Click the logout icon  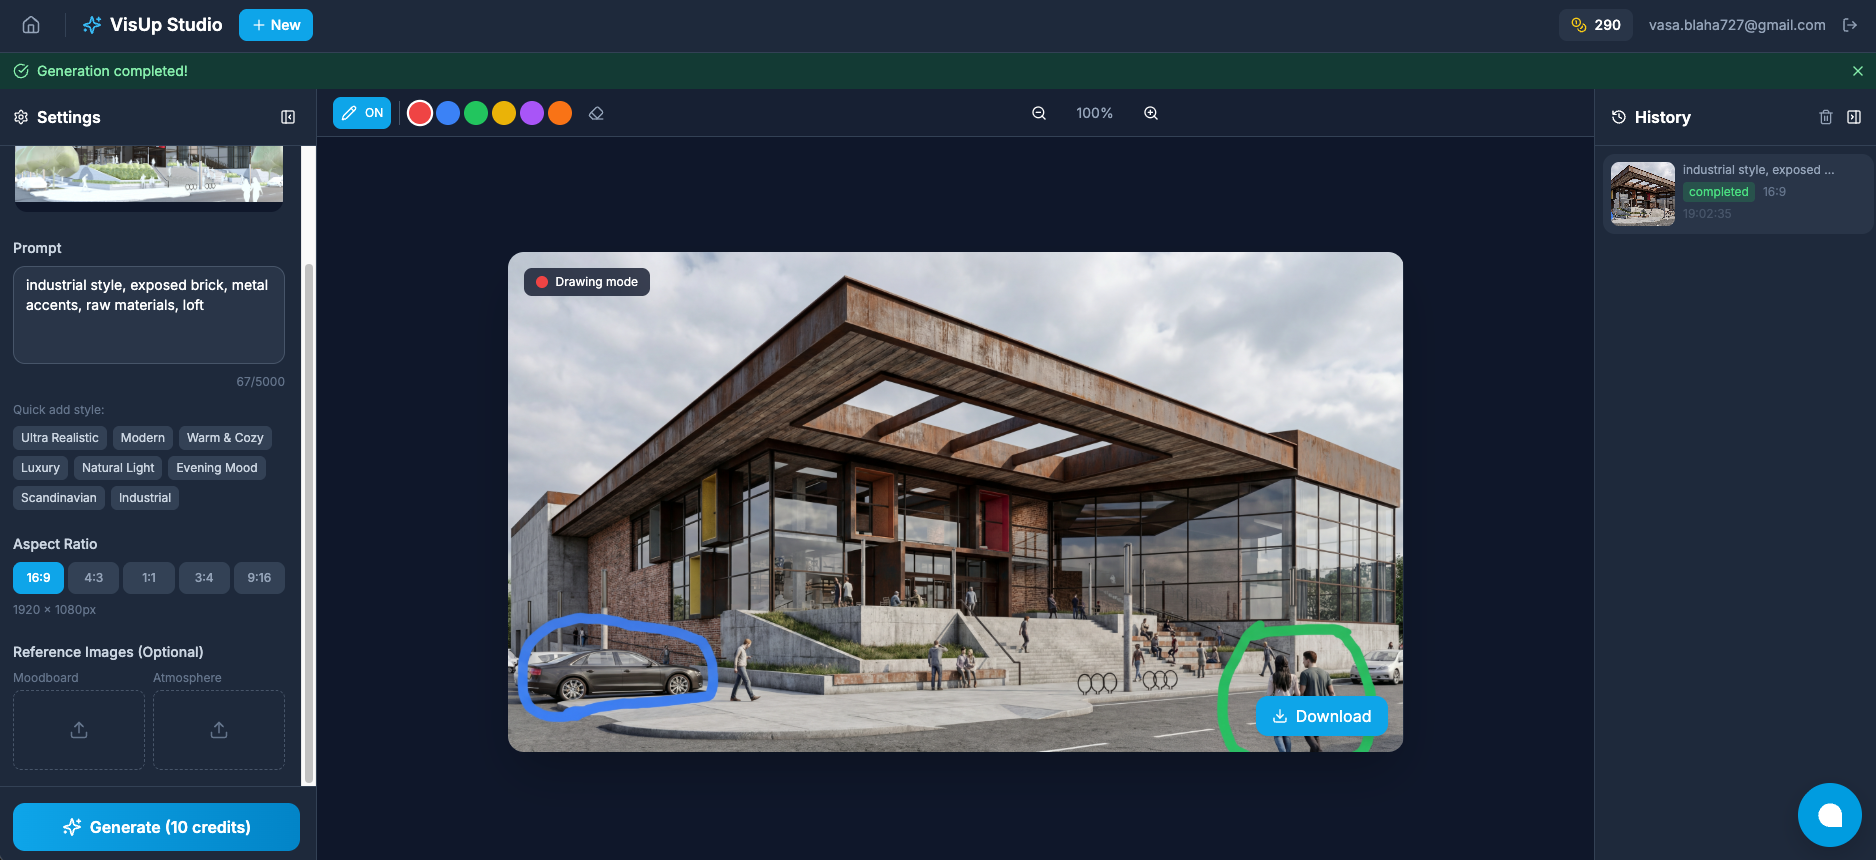[x=1850, y=25]
